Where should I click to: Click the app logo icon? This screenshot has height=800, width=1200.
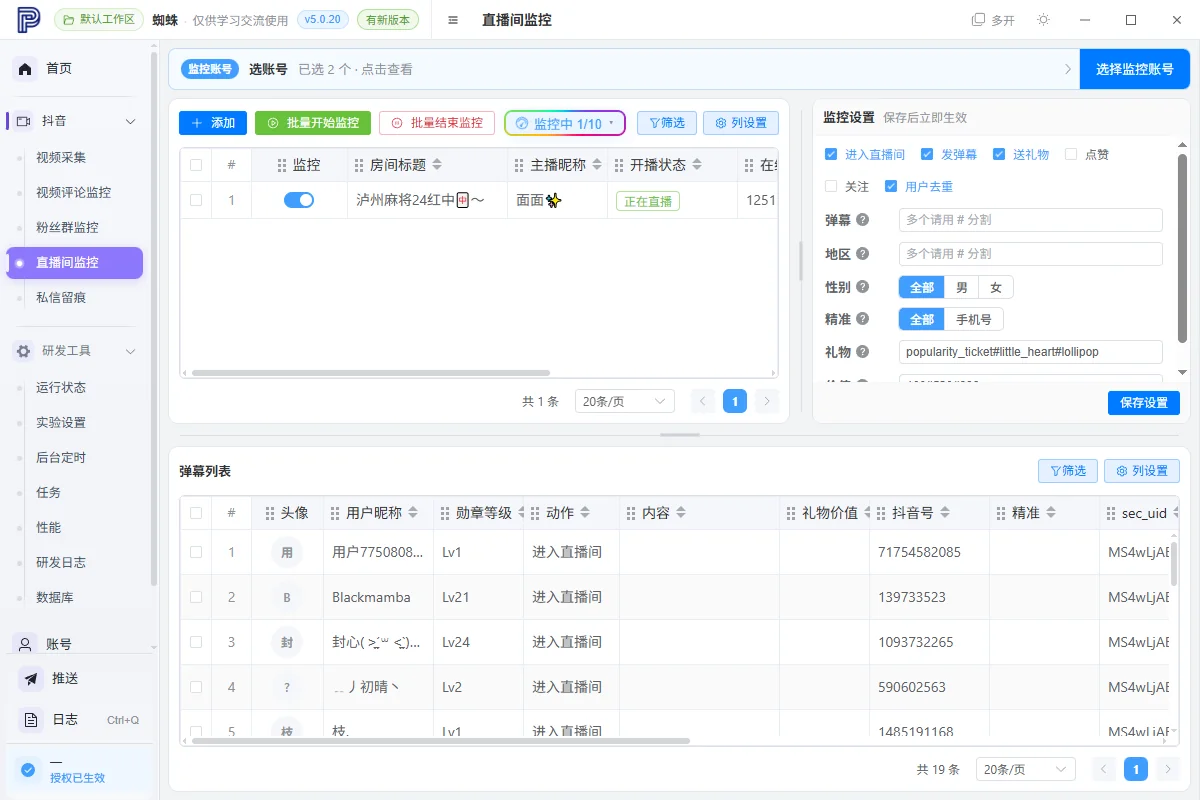pos(28,19)
